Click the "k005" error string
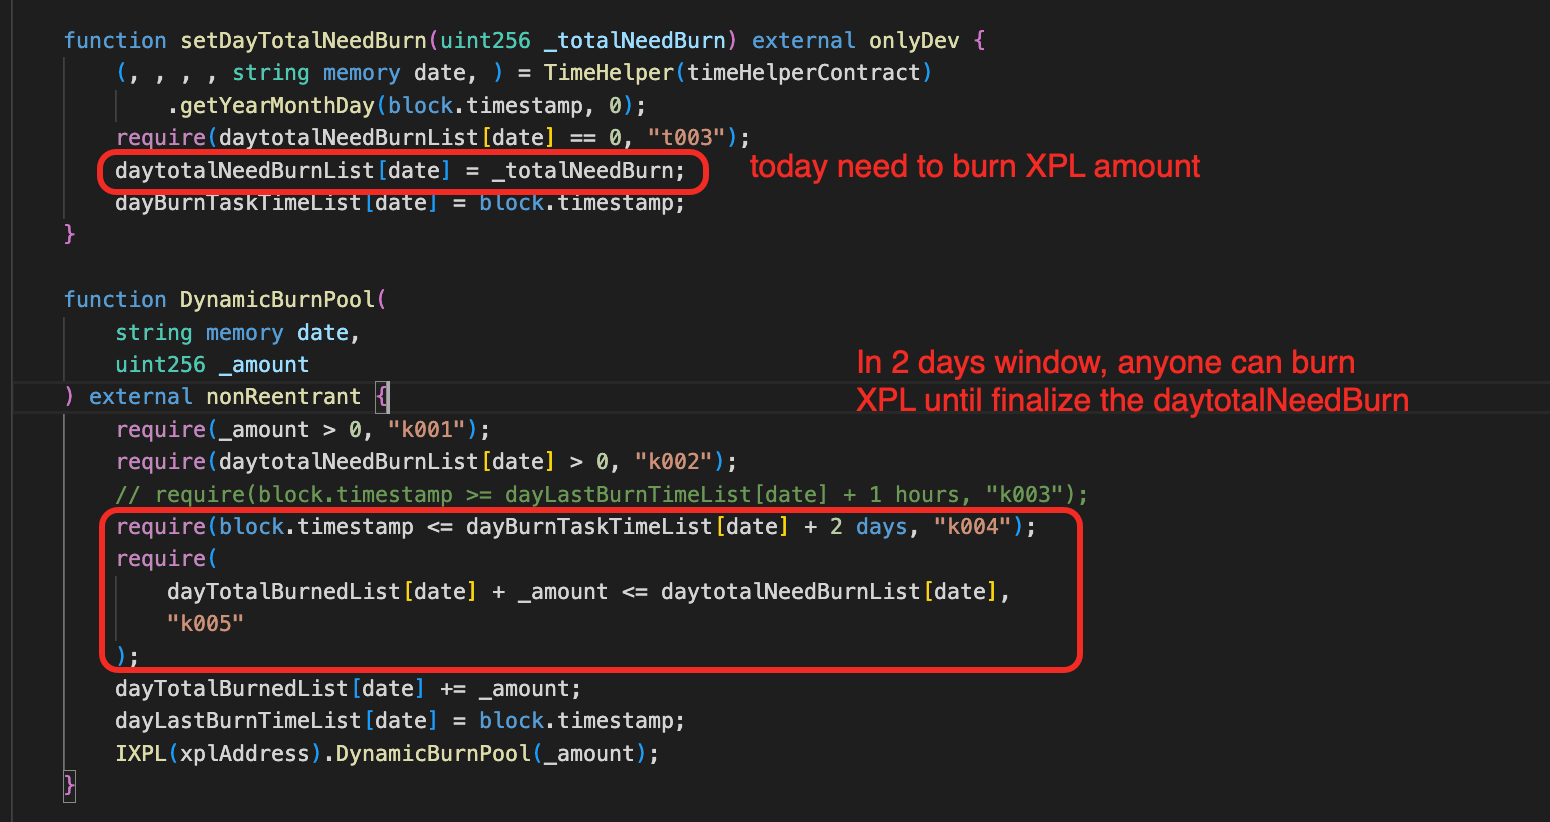This screenshot has height=822, width=1550. 205,624
